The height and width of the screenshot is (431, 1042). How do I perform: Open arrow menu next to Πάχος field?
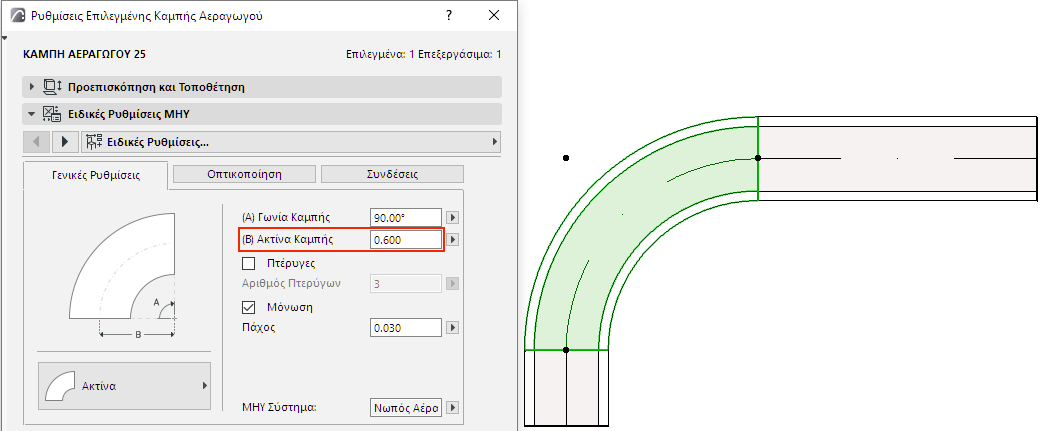[453, 327]
